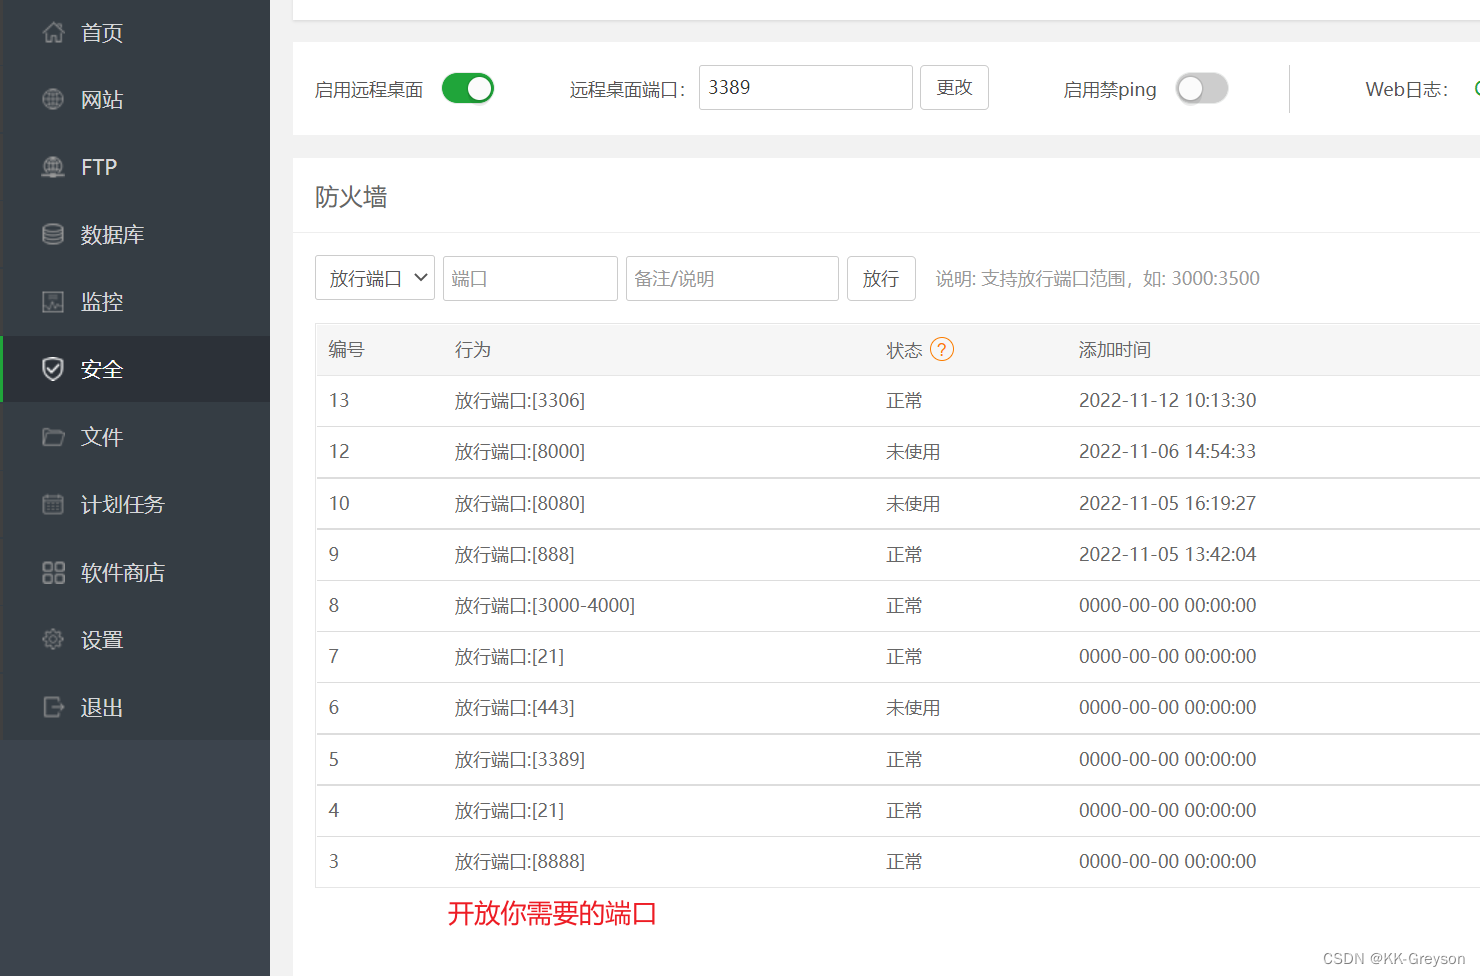Click the 放行端口:[8888] entry
The height and width of the screenshot is (976, 1480).
point(520,861)
